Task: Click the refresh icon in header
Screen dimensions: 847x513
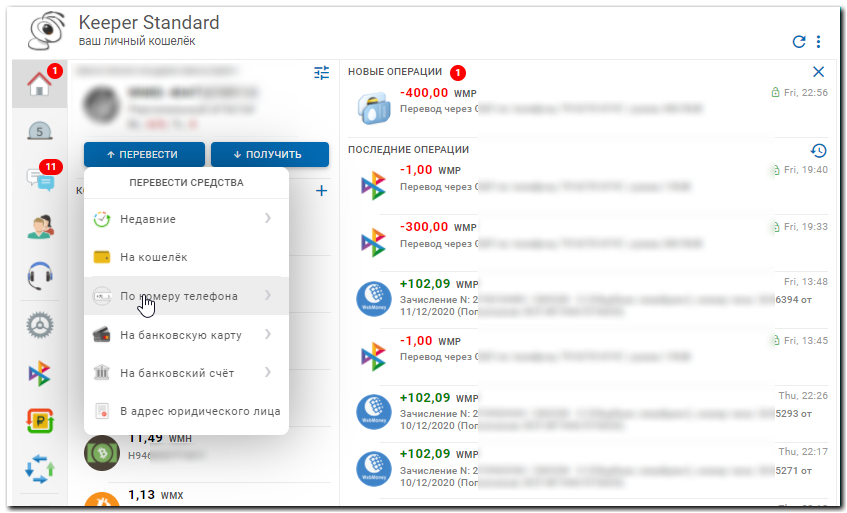Action: 798,42
